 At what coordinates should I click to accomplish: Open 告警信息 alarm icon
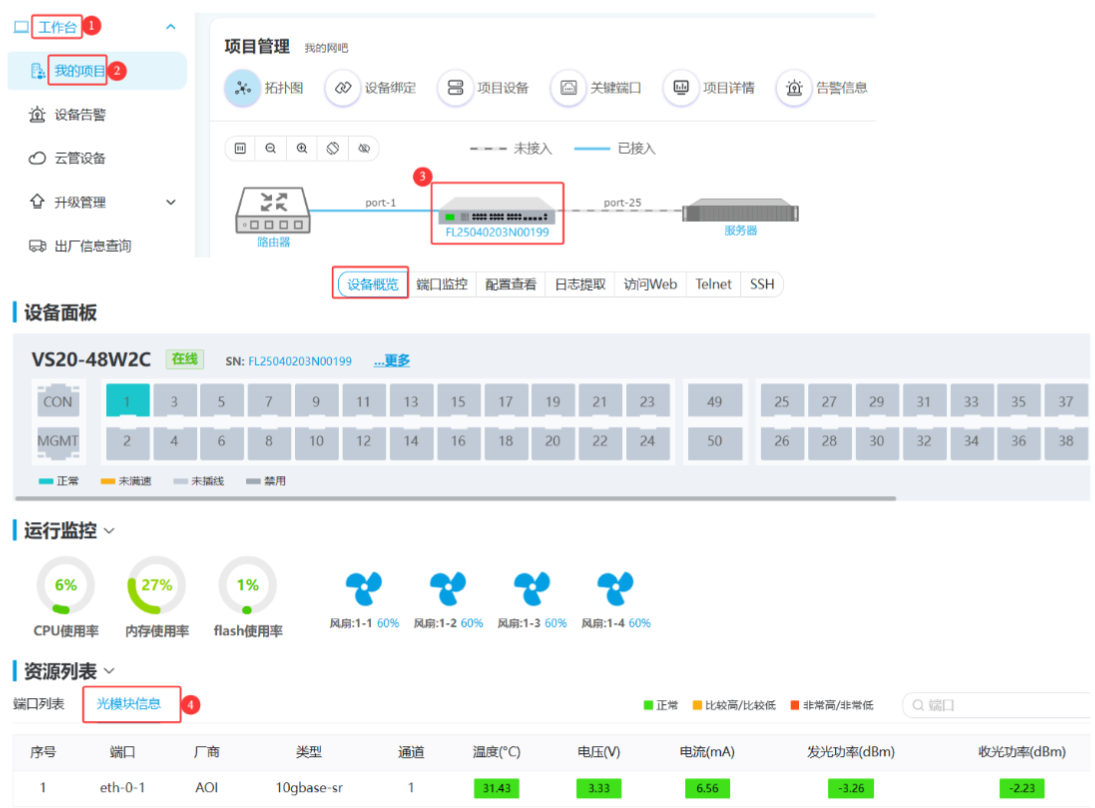click(794, 88)
